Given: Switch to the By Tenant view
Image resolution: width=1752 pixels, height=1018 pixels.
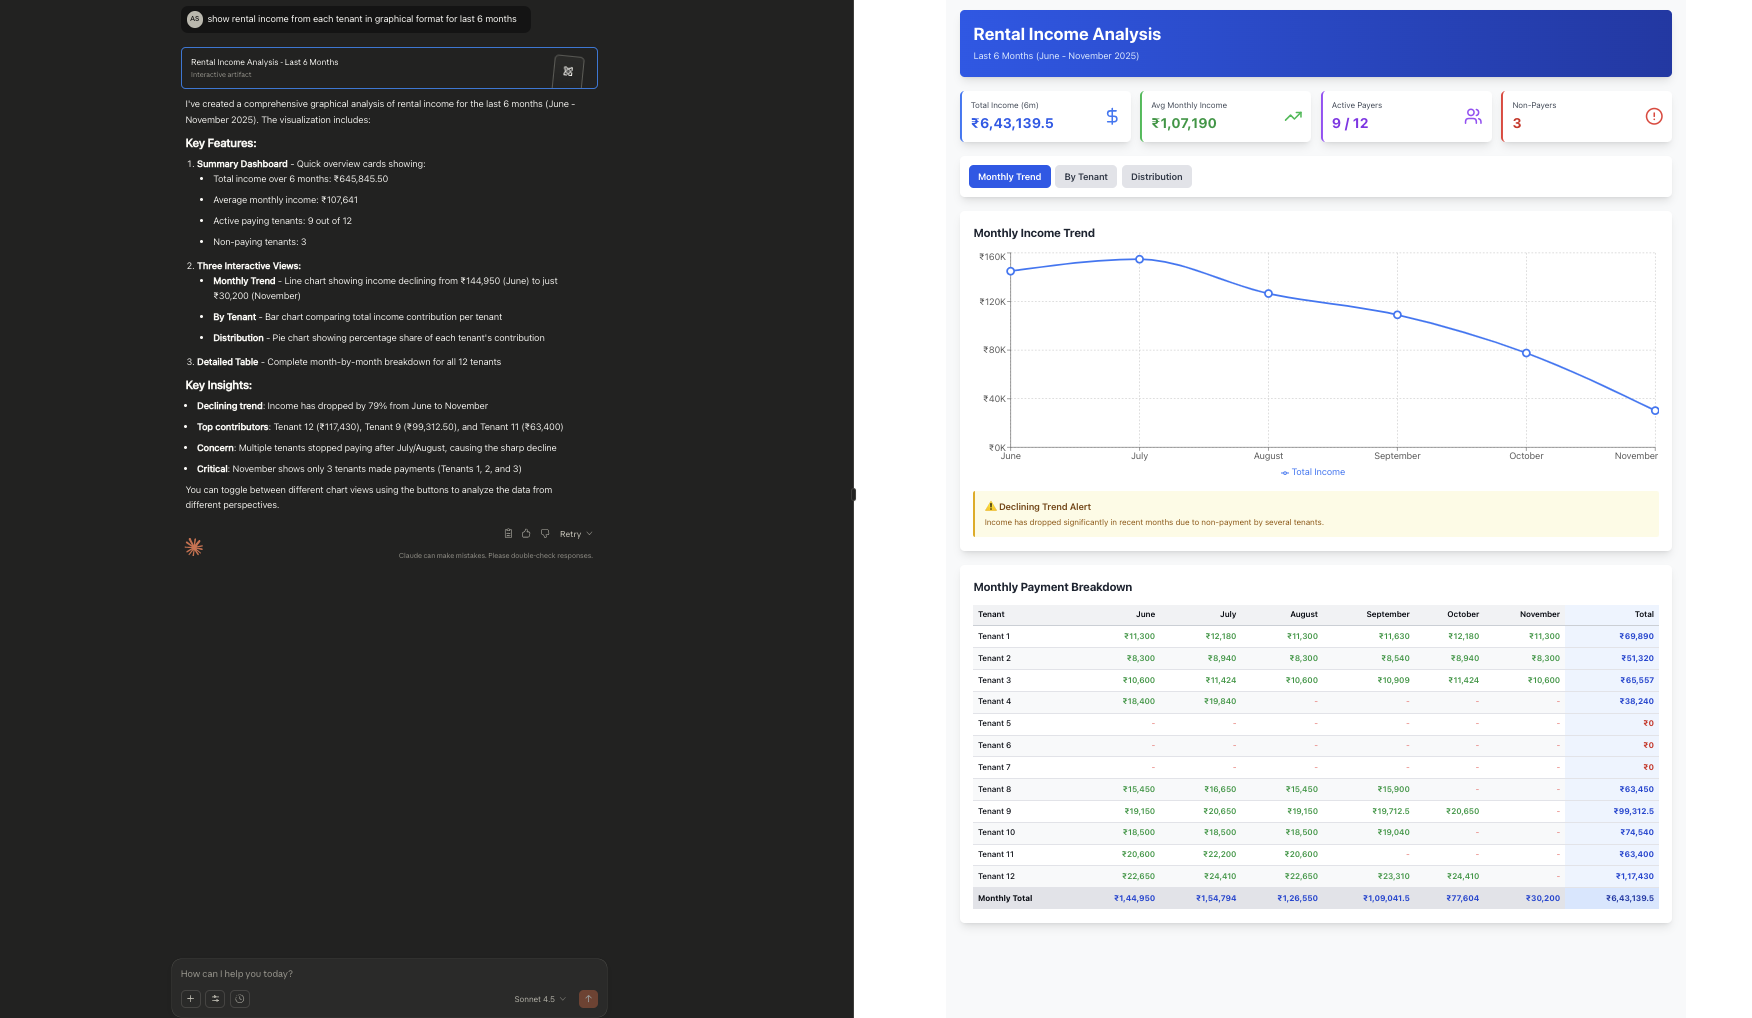Looking at the screenshot, I should tap(1085, 176).
